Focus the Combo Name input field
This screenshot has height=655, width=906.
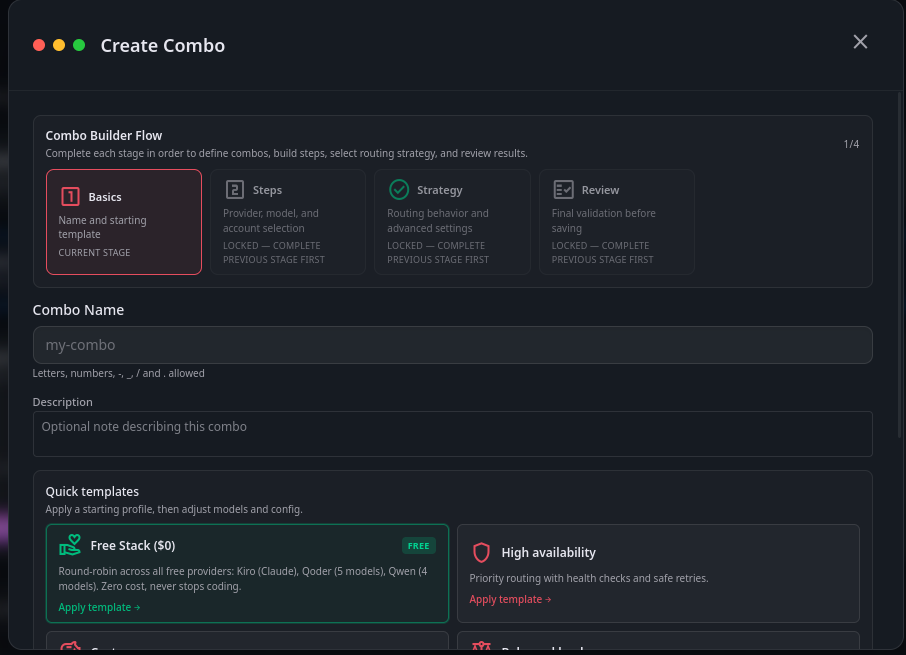[452, 345]
